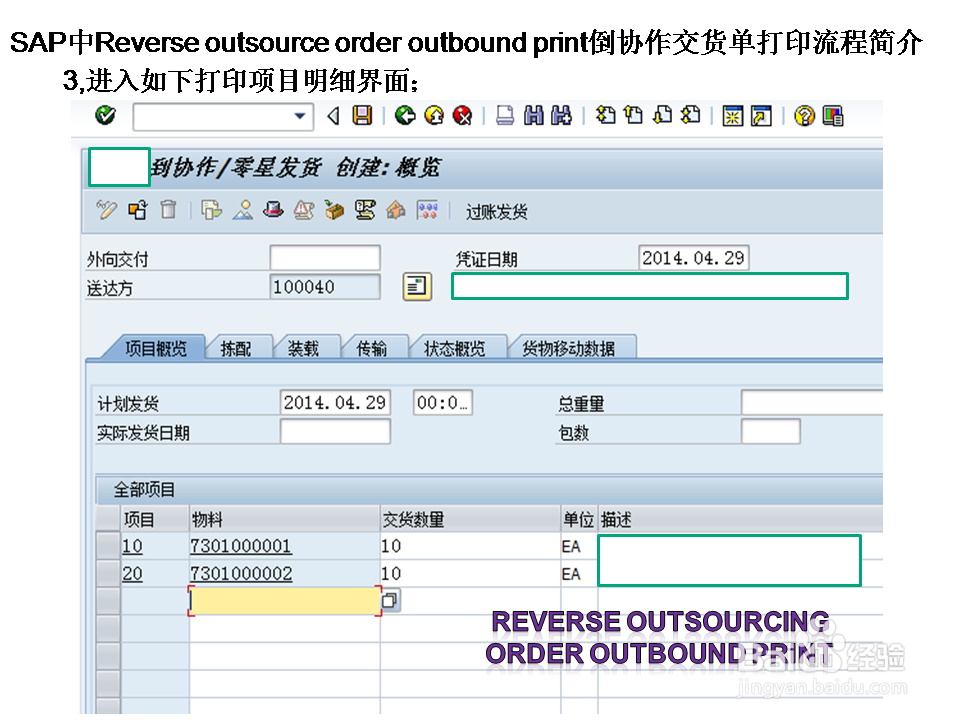Click item number link 10

pyautogui.click(x=132, y=546)
